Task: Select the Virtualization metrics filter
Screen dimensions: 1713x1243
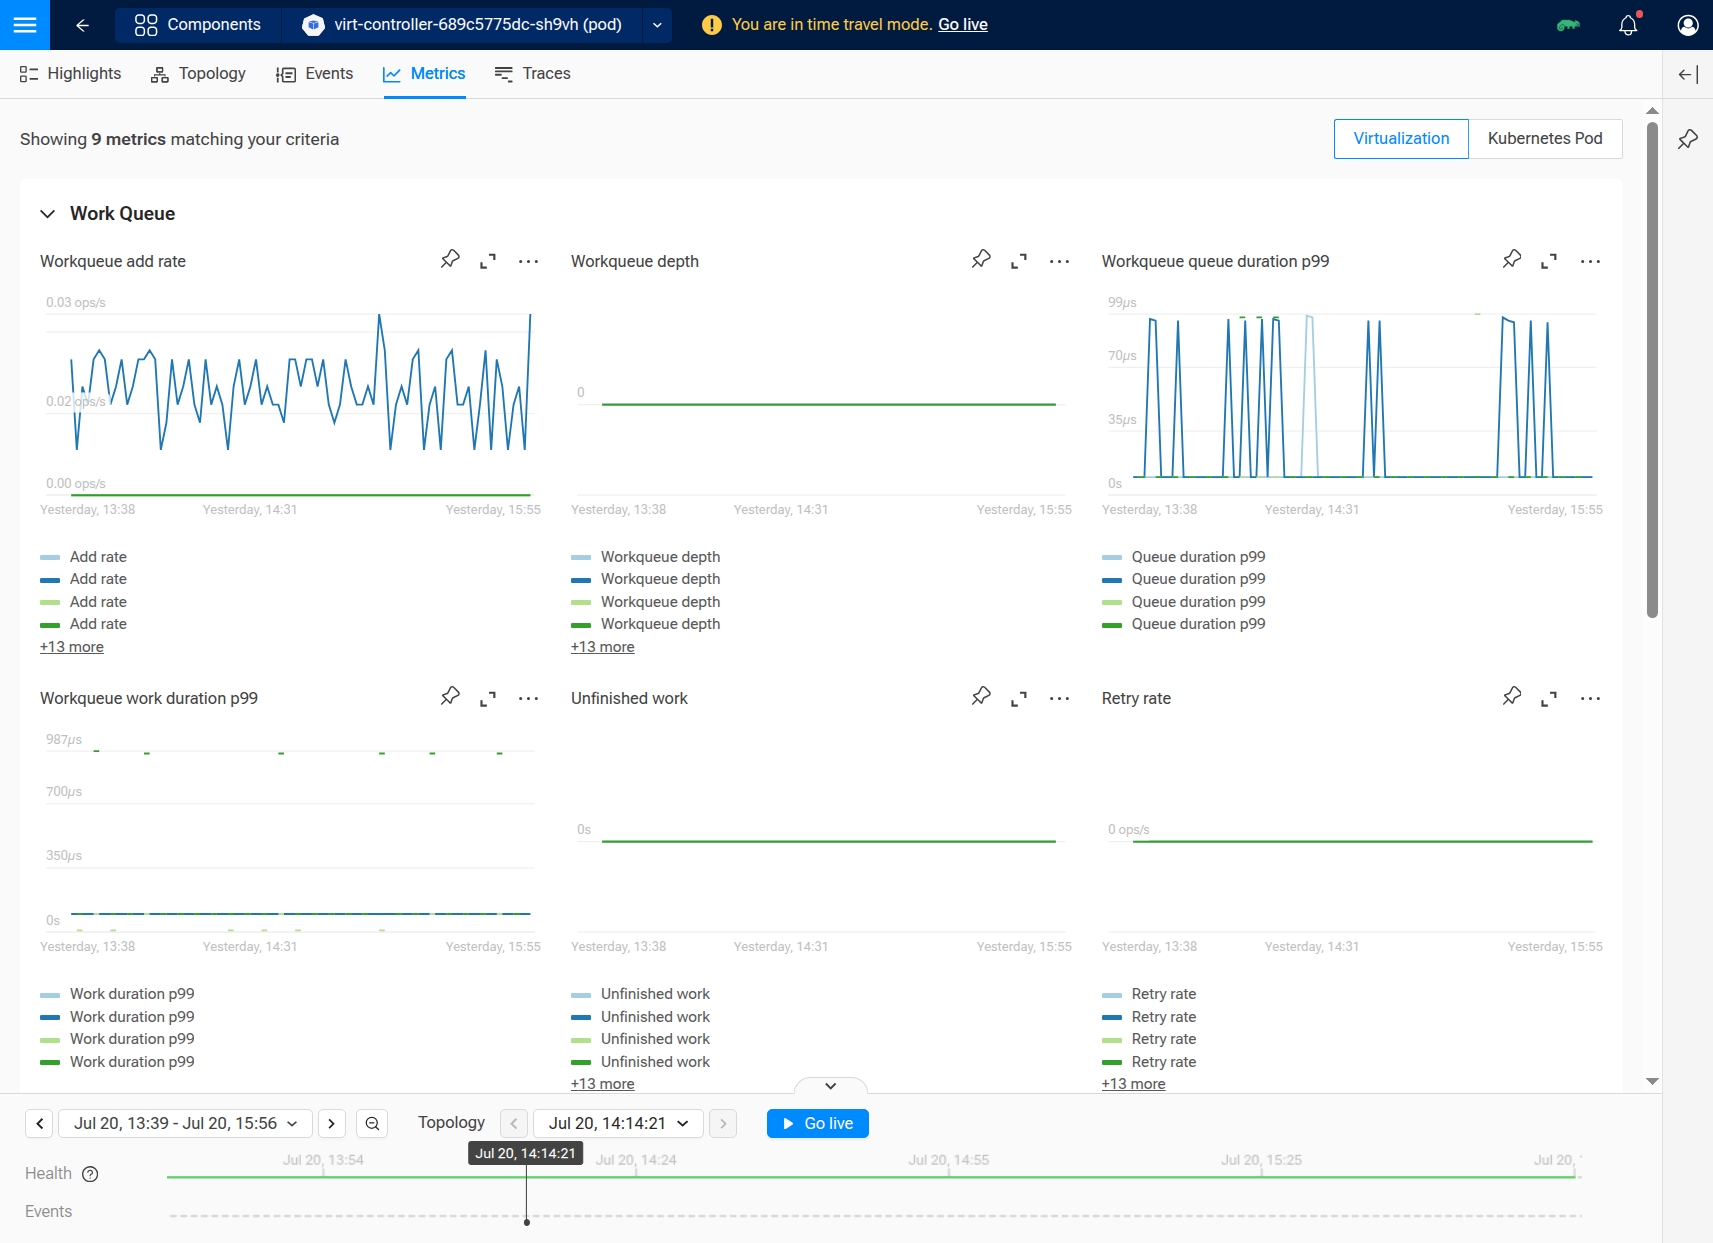Action: click(1401, 139)
